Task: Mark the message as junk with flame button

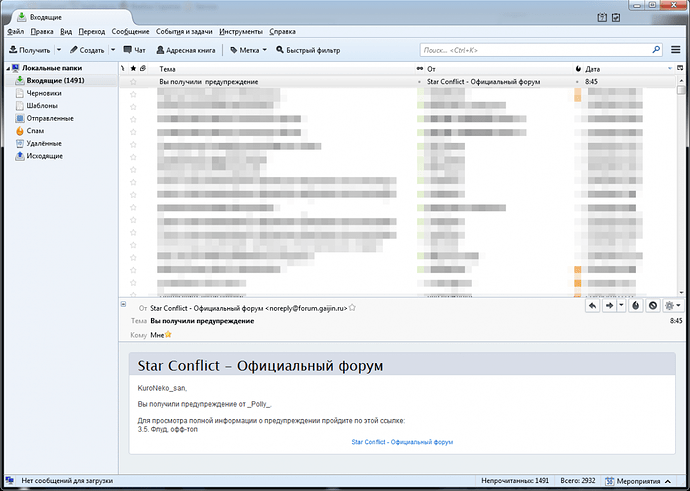Action: [x=635, y=306]
